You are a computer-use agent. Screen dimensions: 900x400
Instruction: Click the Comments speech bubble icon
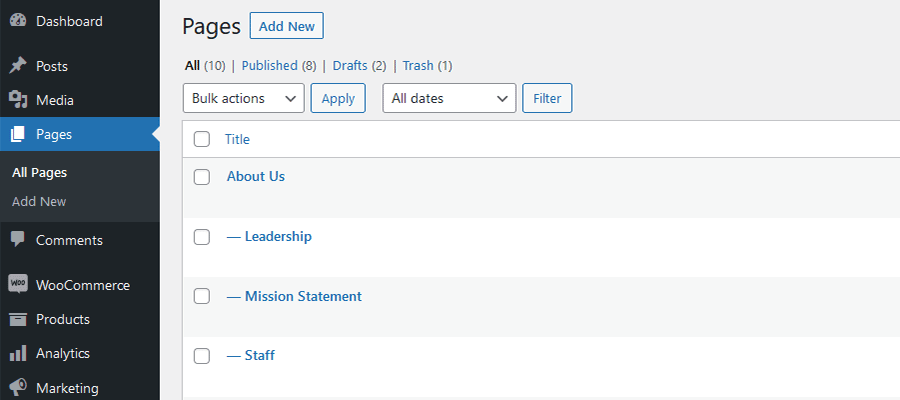point(18,240)
